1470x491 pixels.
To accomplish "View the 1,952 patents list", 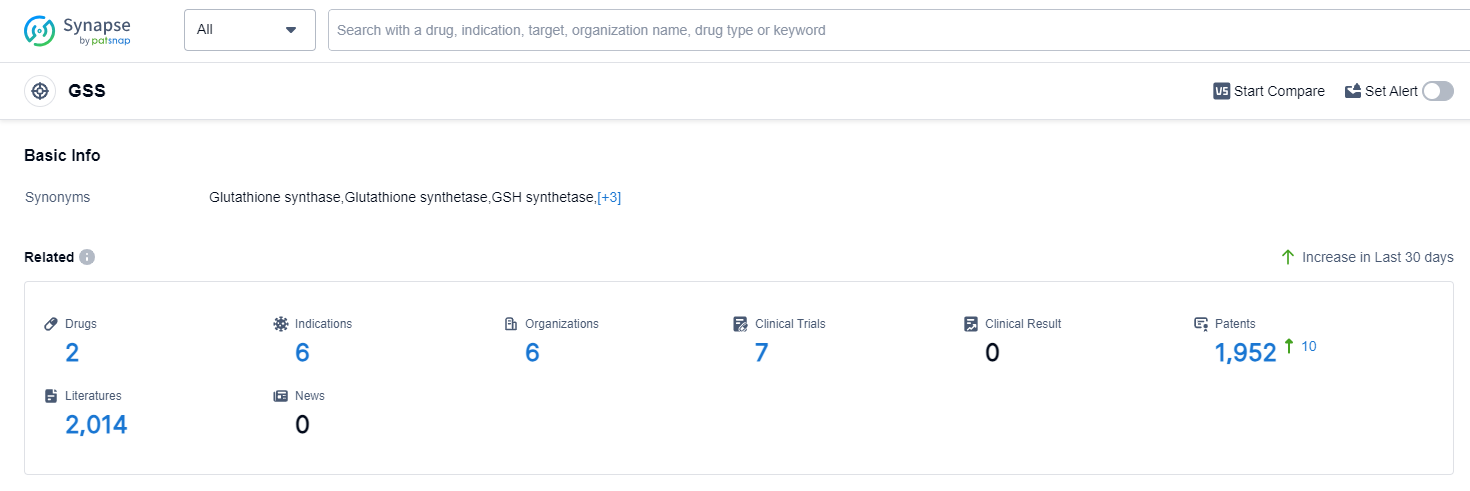I will click(1245, 353).
